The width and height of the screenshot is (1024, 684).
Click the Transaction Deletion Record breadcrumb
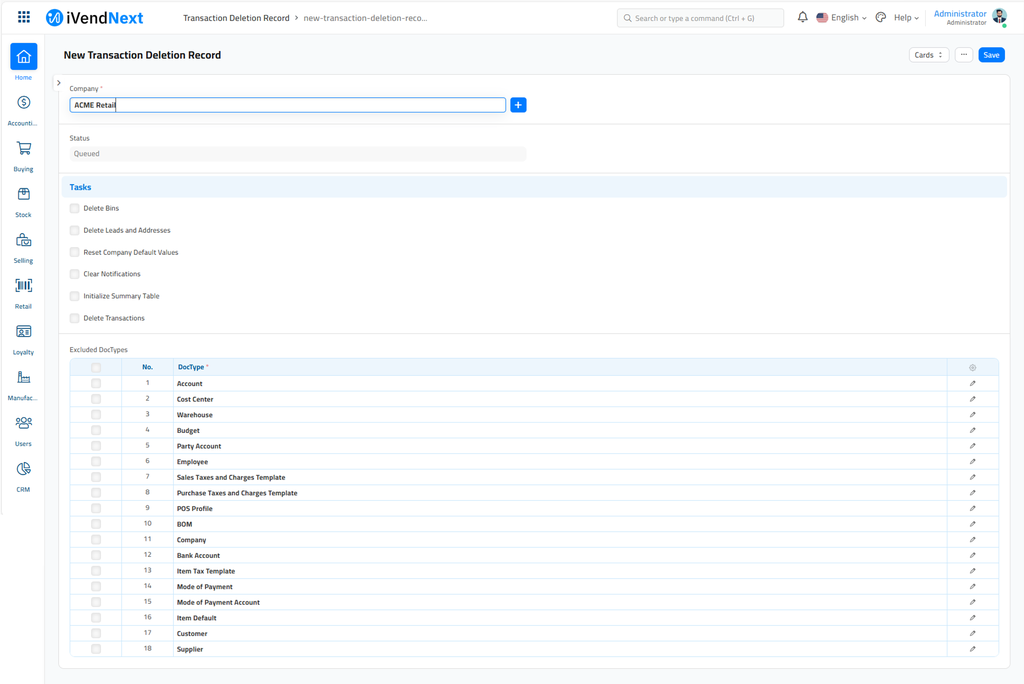pyautogui.click(x=239, y=17)
